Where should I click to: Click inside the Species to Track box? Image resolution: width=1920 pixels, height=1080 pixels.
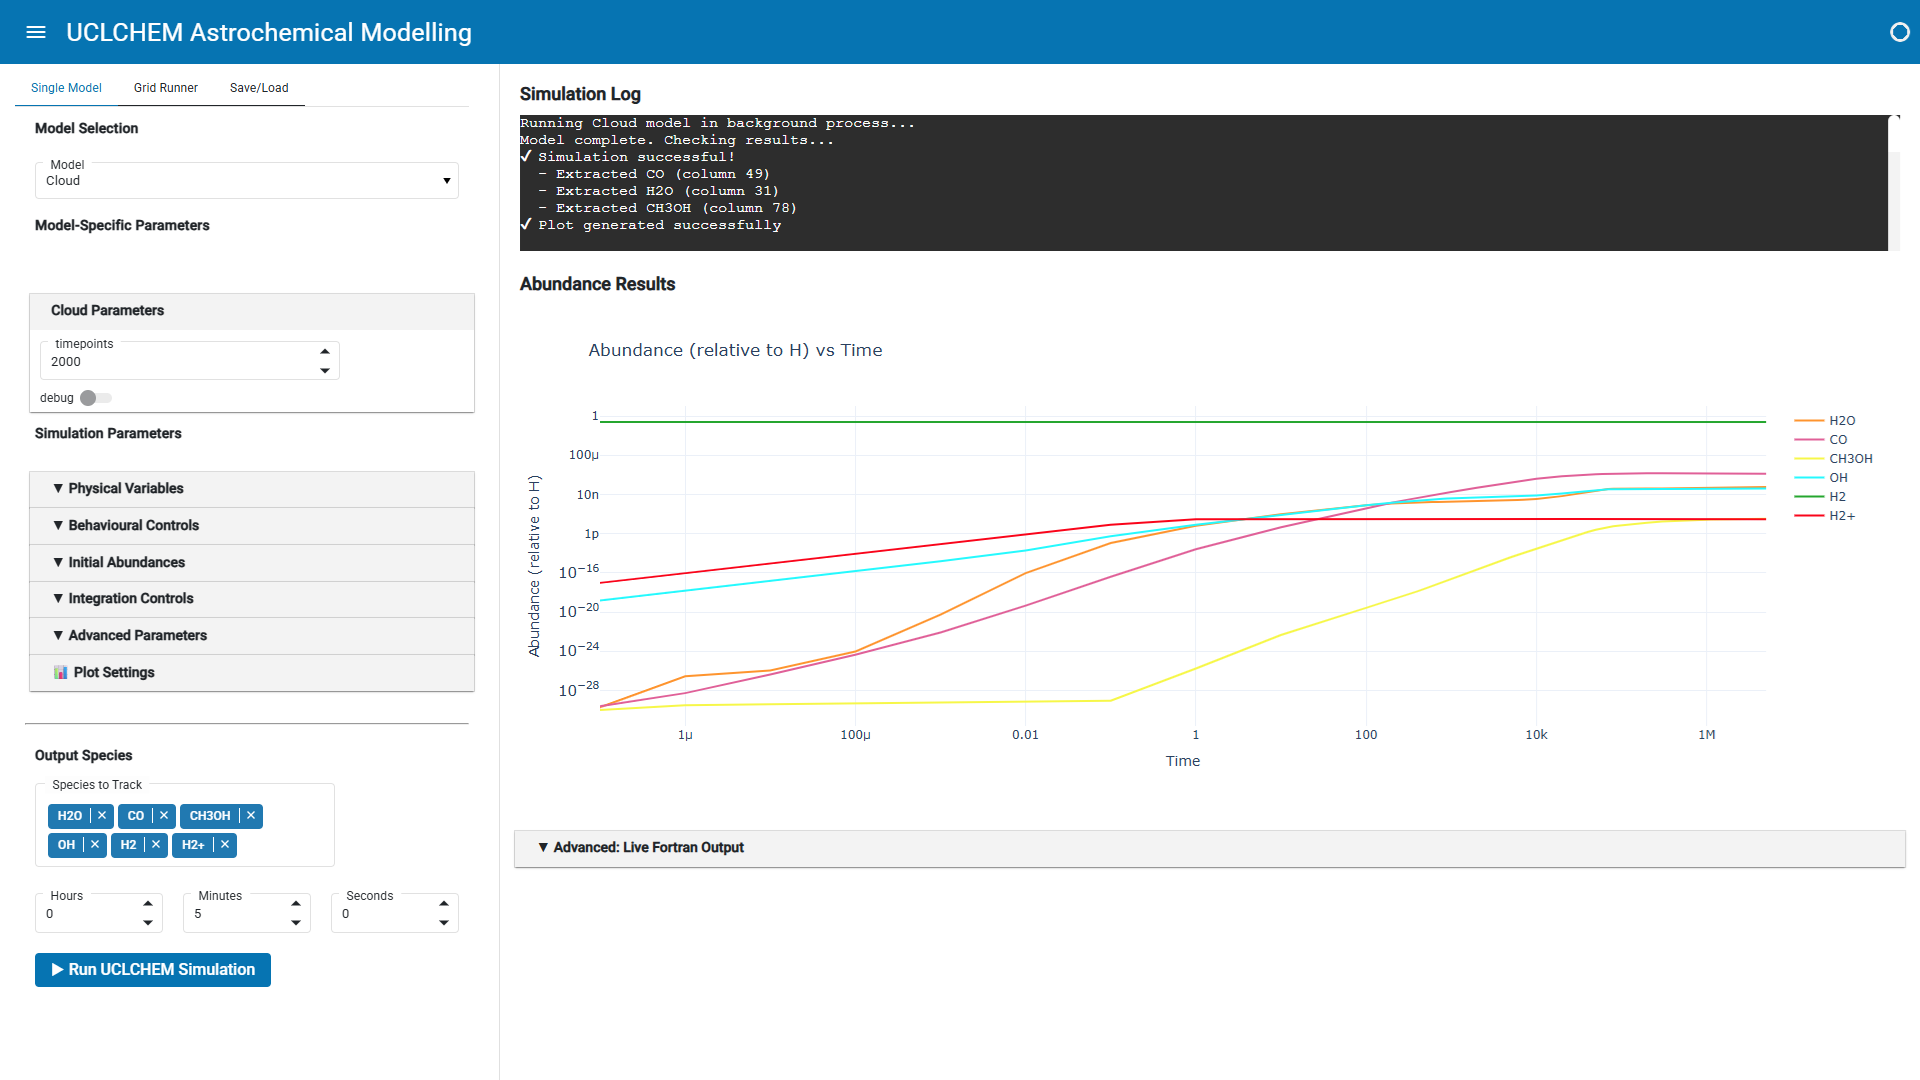[x=185, y=826]
